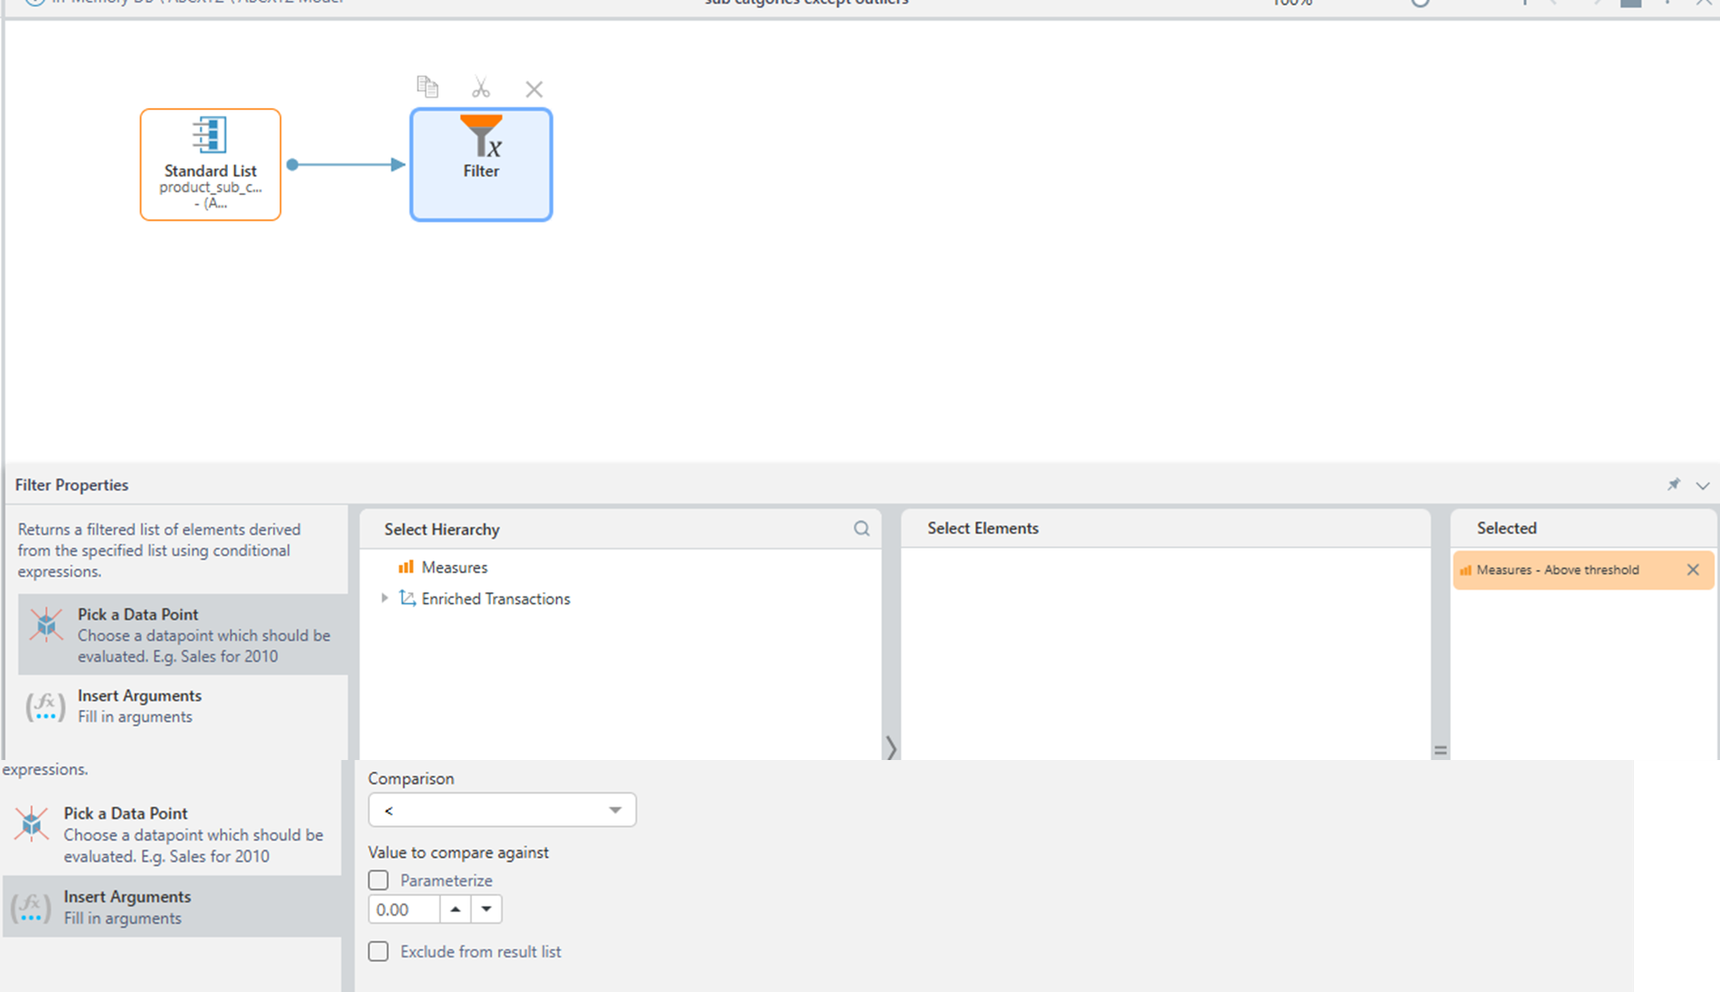
Task: Open upper Pick a Data Point step
Action: click(x=183, y=635)
